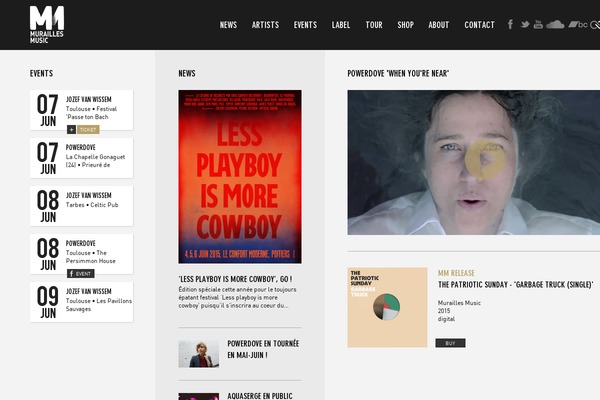The height and width of the screenshot is (400, 600).
Task: Open The Patriotic Sunday Garbage Truck title
Action: pos(515,285)
